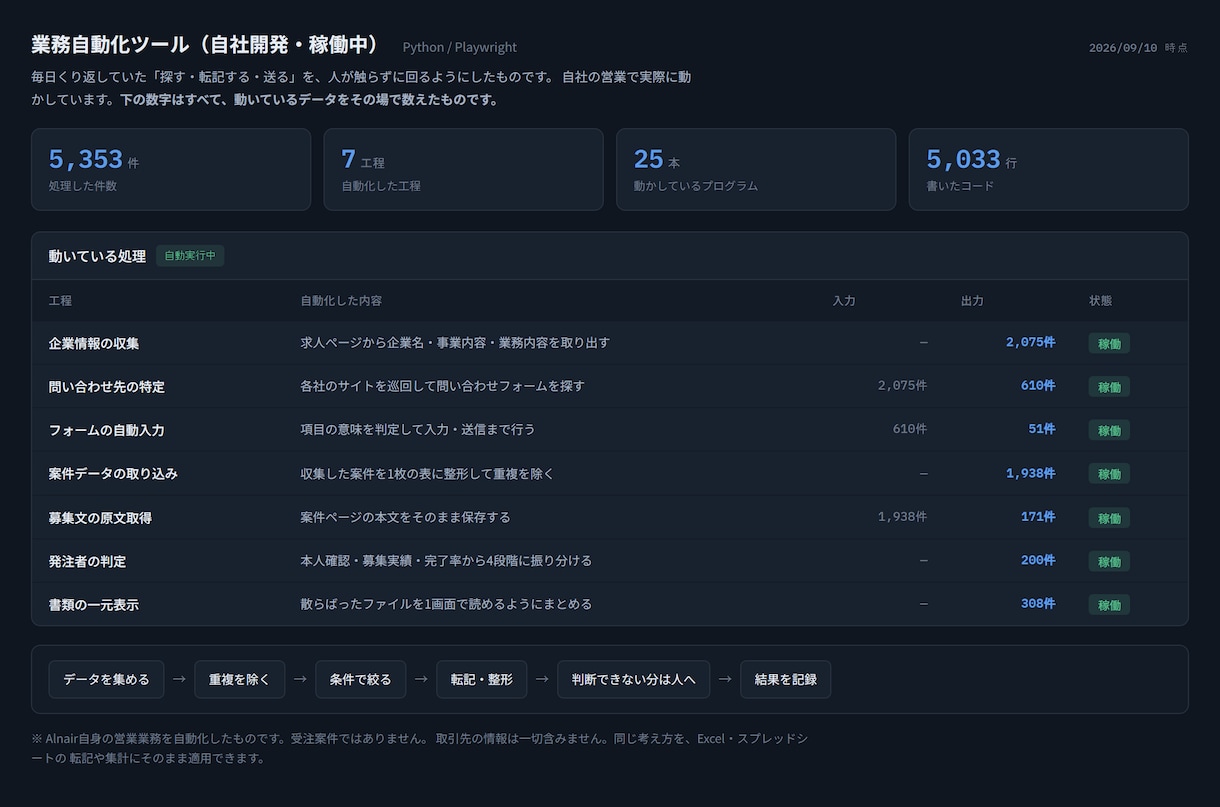Screen dimensions: 1220x807
Task: Click the データを集める step button
Action: coord(106,679)
